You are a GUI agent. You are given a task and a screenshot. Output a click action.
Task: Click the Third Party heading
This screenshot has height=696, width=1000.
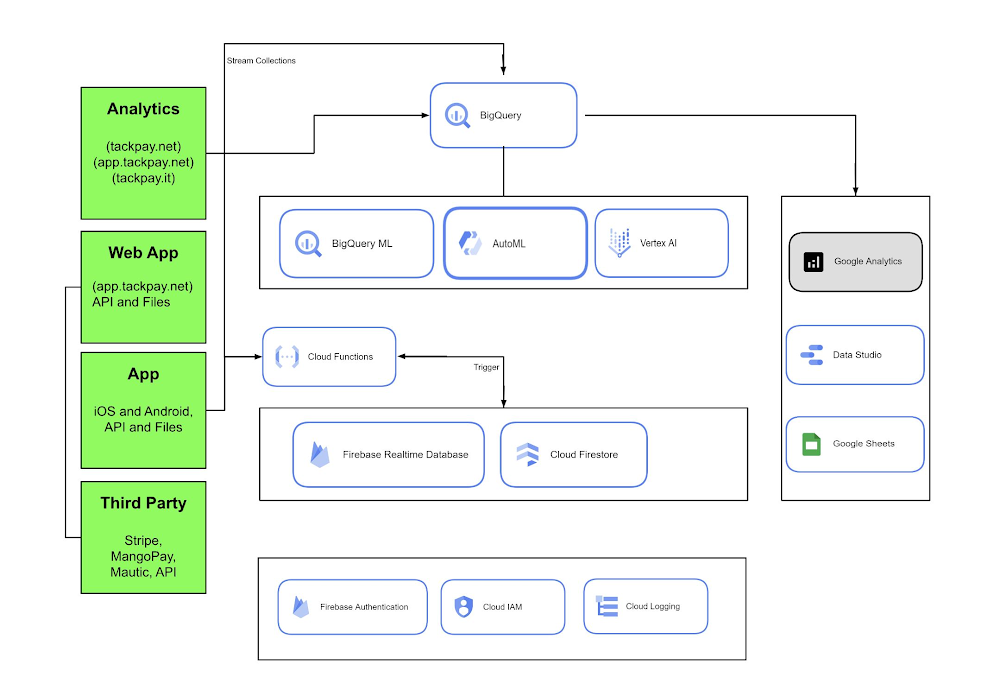coord(143,503)
